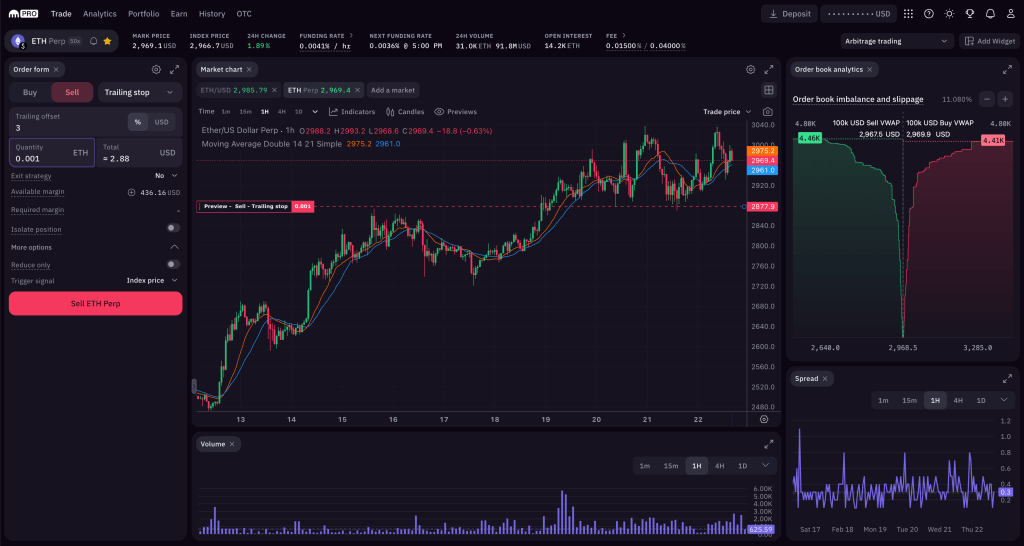Click the Deposit button
Image resolution: width=1024 pixels, height=546 pixels.
pos(789,14)
